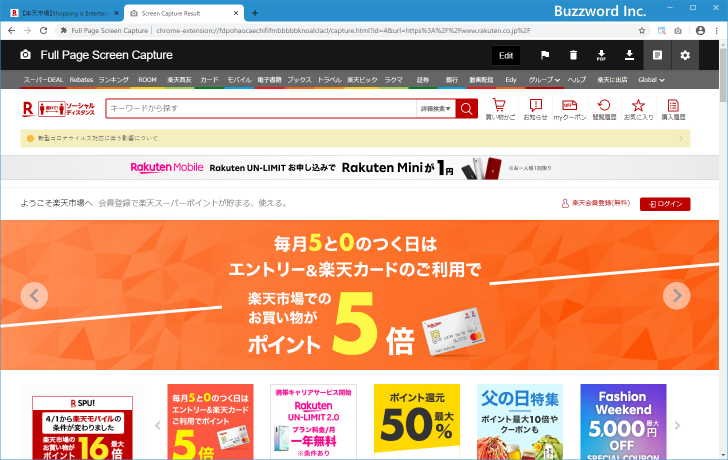Open the 購入履歴 purchase history icon
728x460 pixels.
[x=673, y=110]
